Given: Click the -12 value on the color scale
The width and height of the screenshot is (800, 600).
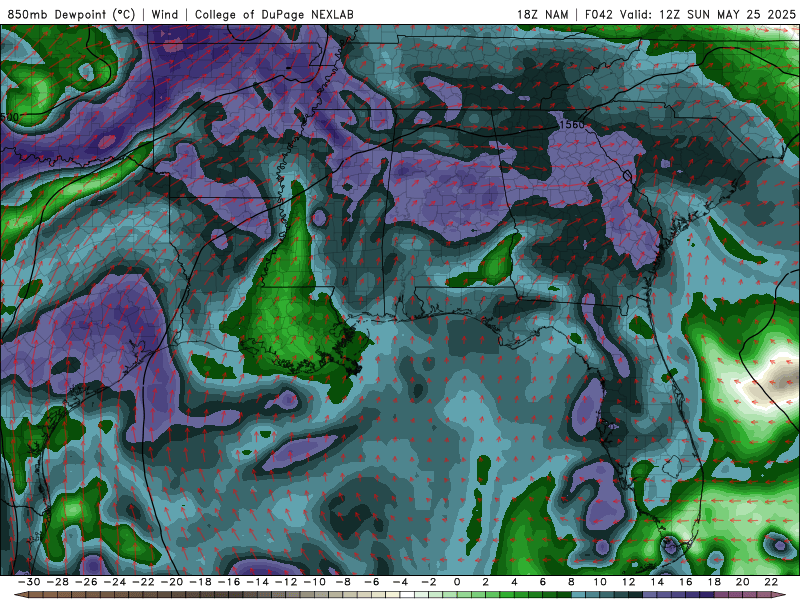Looking at the screenshot, I should [x=286, y=582].
